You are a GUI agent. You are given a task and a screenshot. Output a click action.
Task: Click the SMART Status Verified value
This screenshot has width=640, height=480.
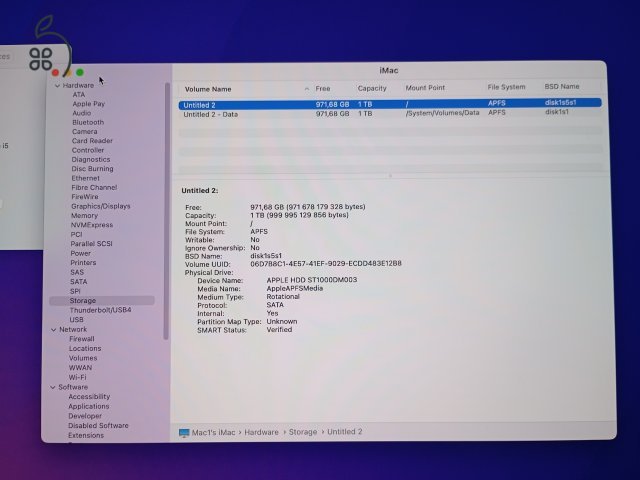pos(279,329)
